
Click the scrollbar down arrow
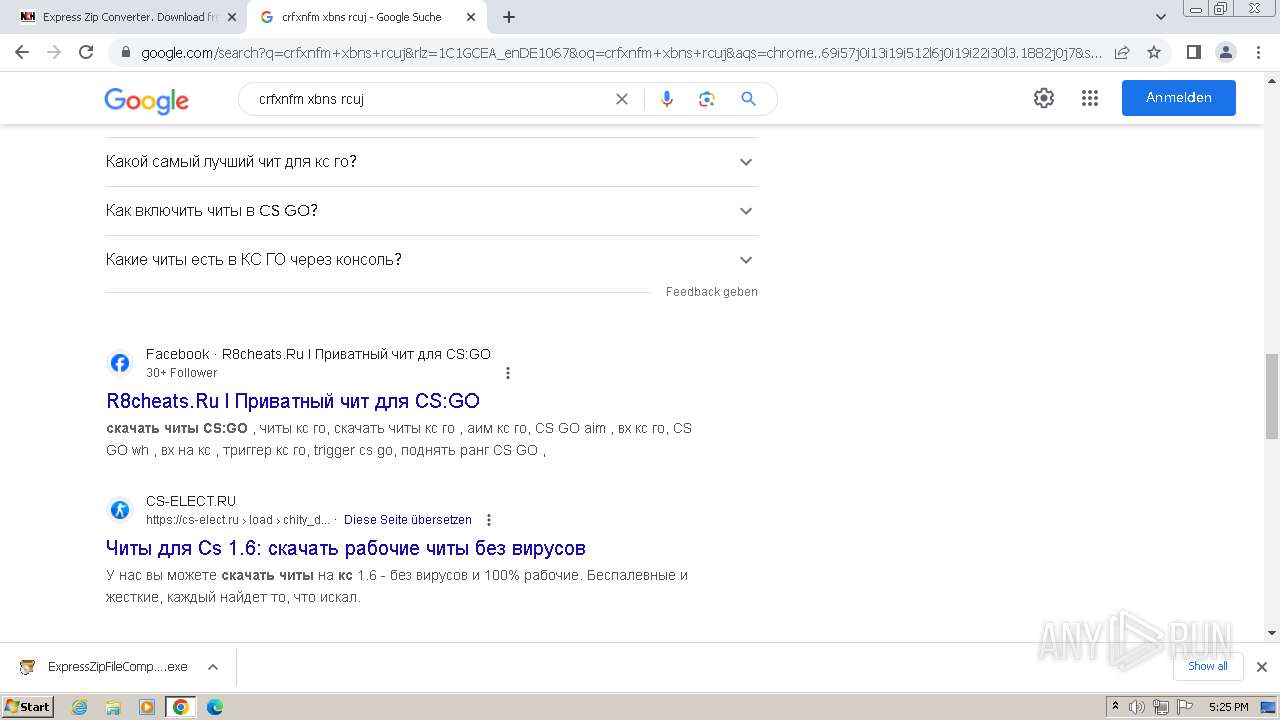[1272, 632]
